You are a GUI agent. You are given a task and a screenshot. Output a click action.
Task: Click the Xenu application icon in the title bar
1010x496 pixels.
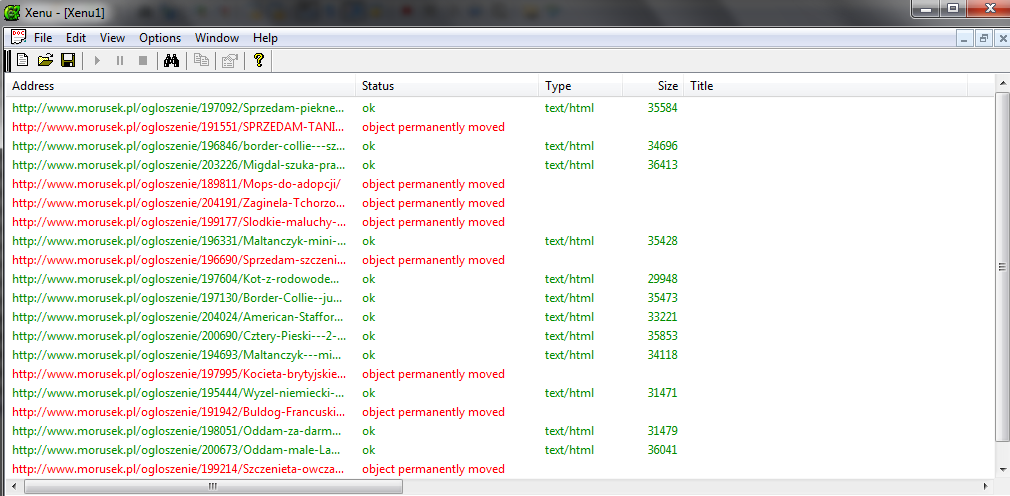(x=11, y=12)
